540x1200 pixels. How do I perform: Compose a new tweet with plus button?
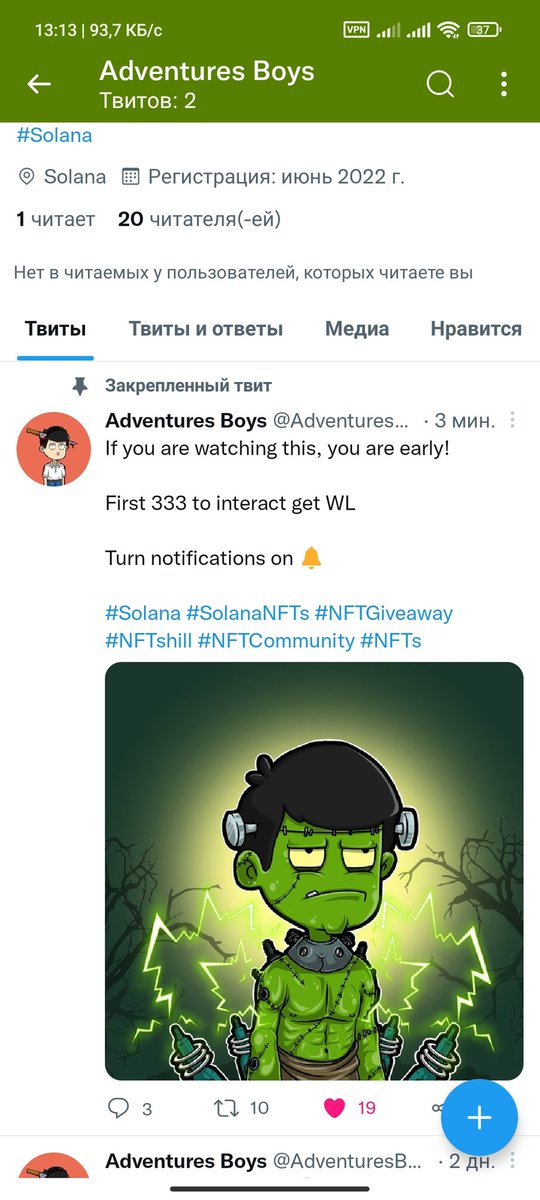[479, 1117]
